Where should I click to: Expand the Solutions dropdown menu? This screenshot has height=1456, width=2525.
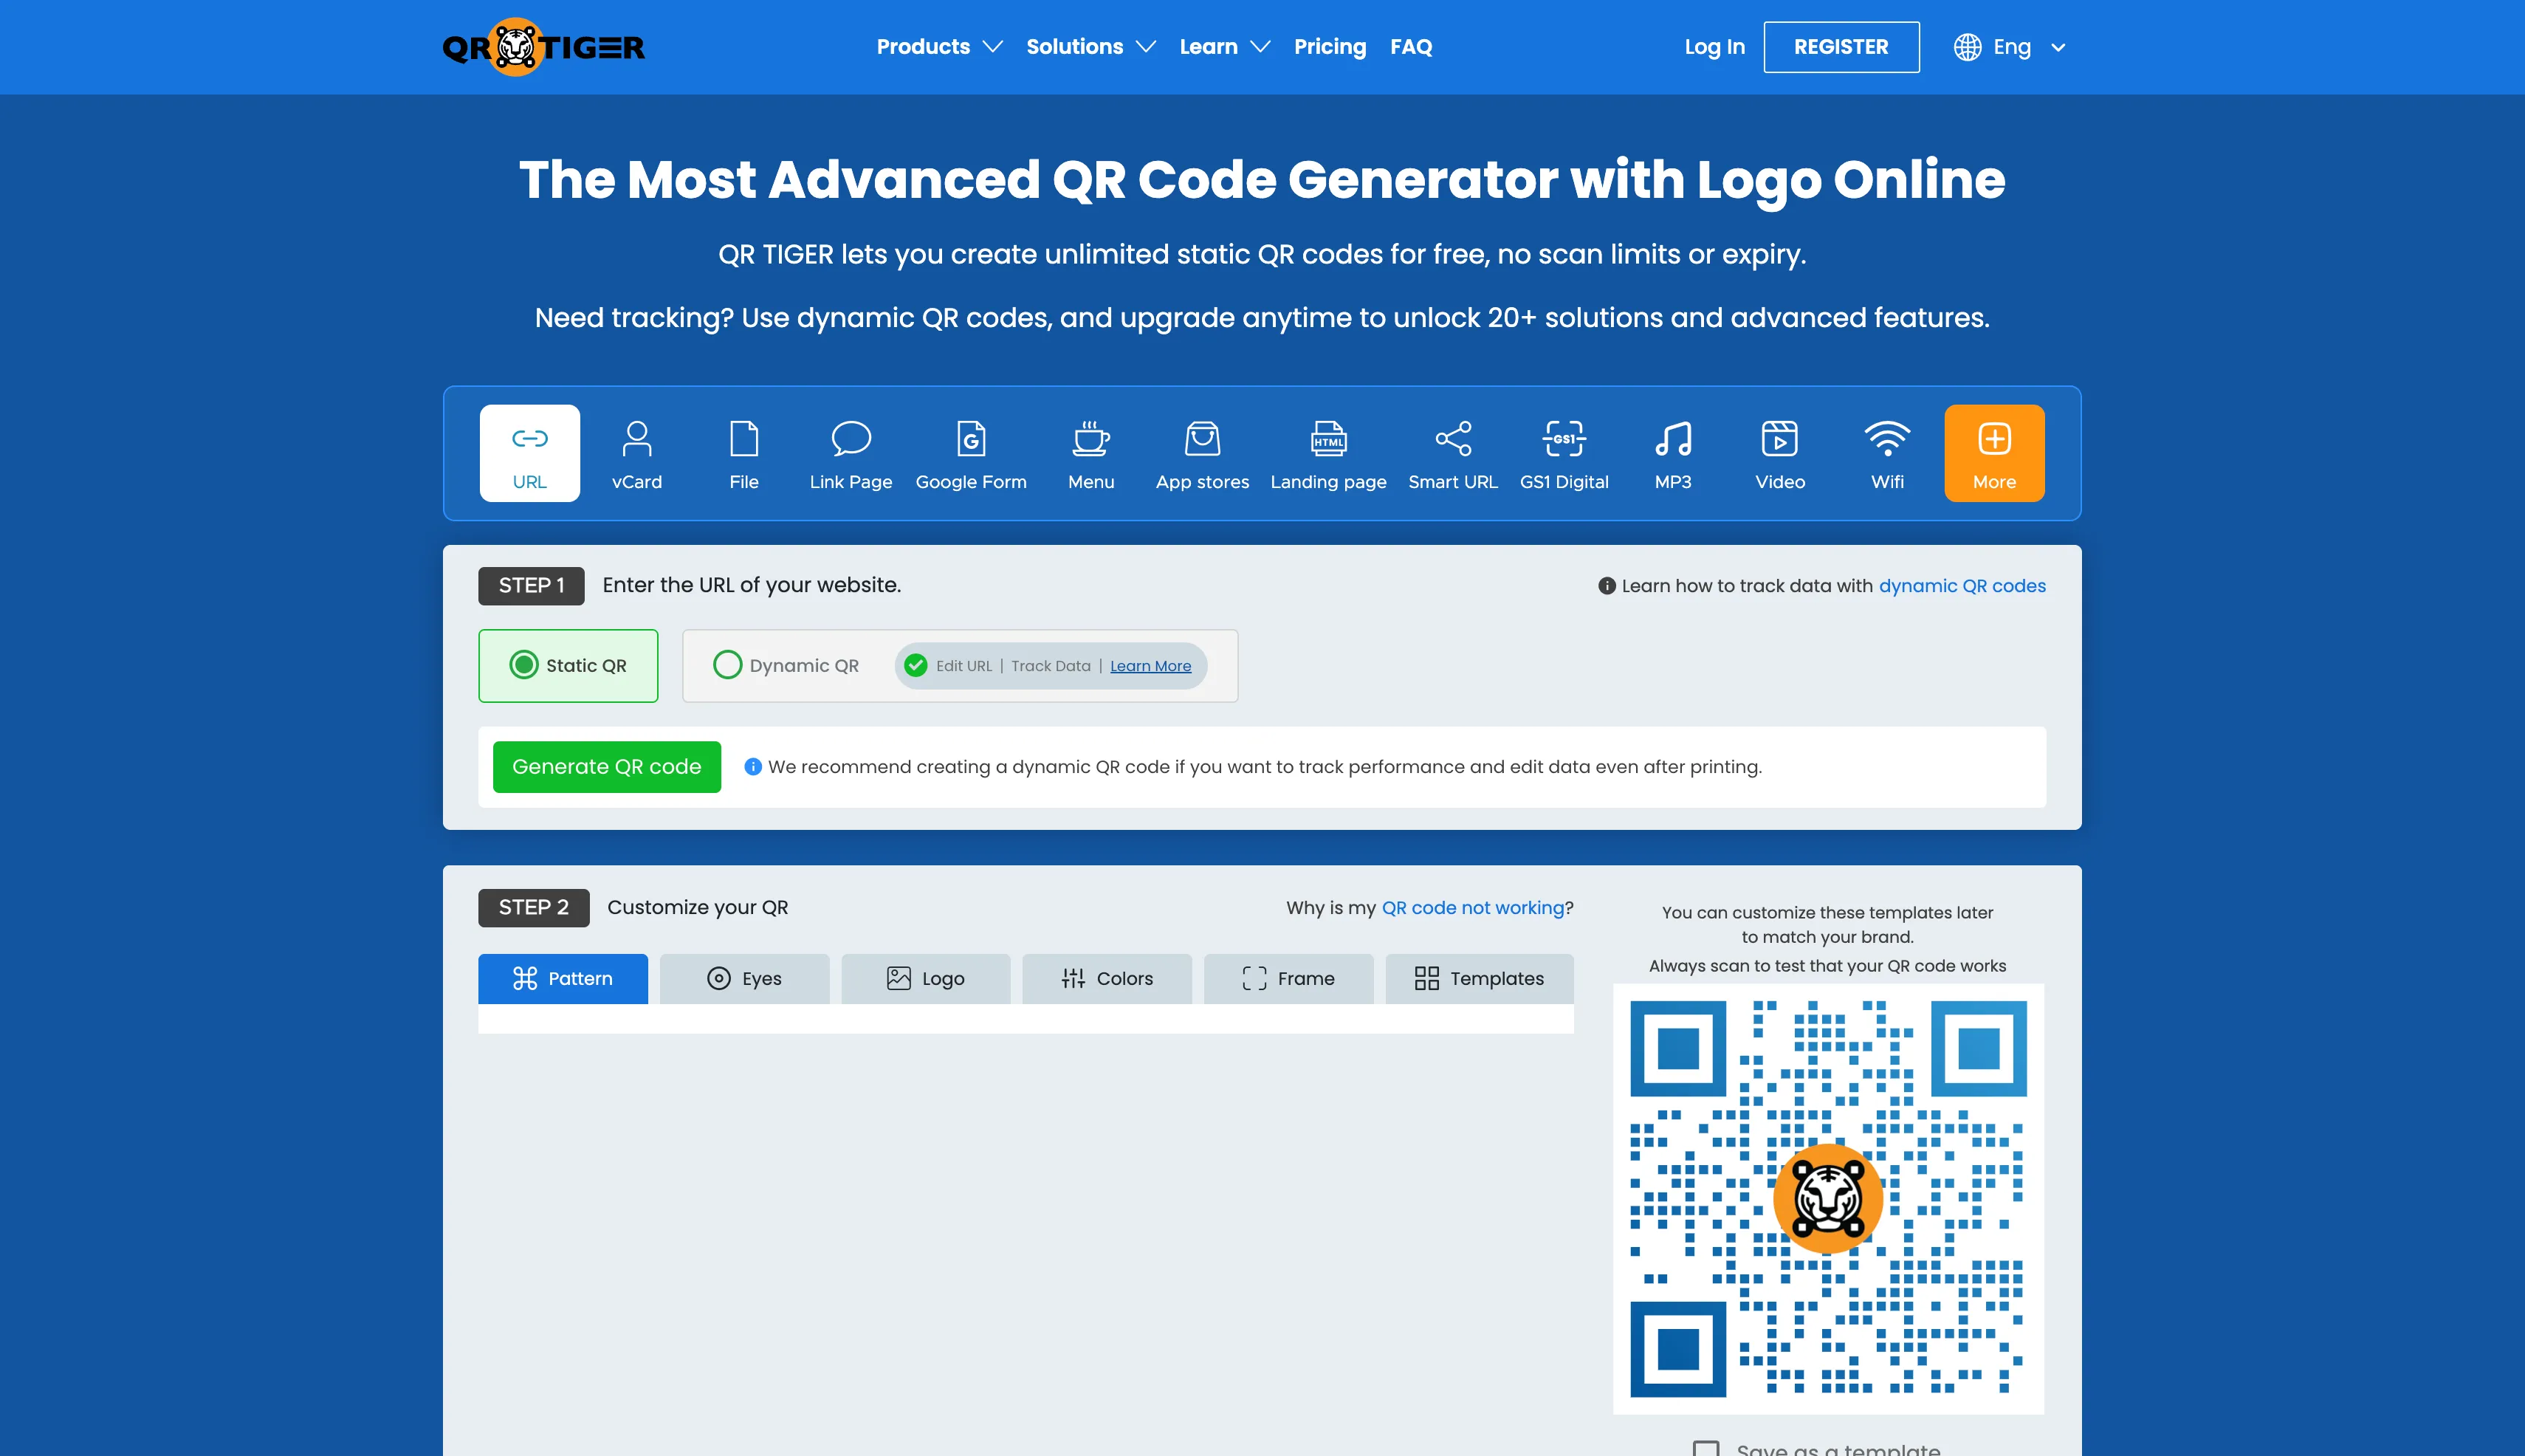click(1090, 47)
